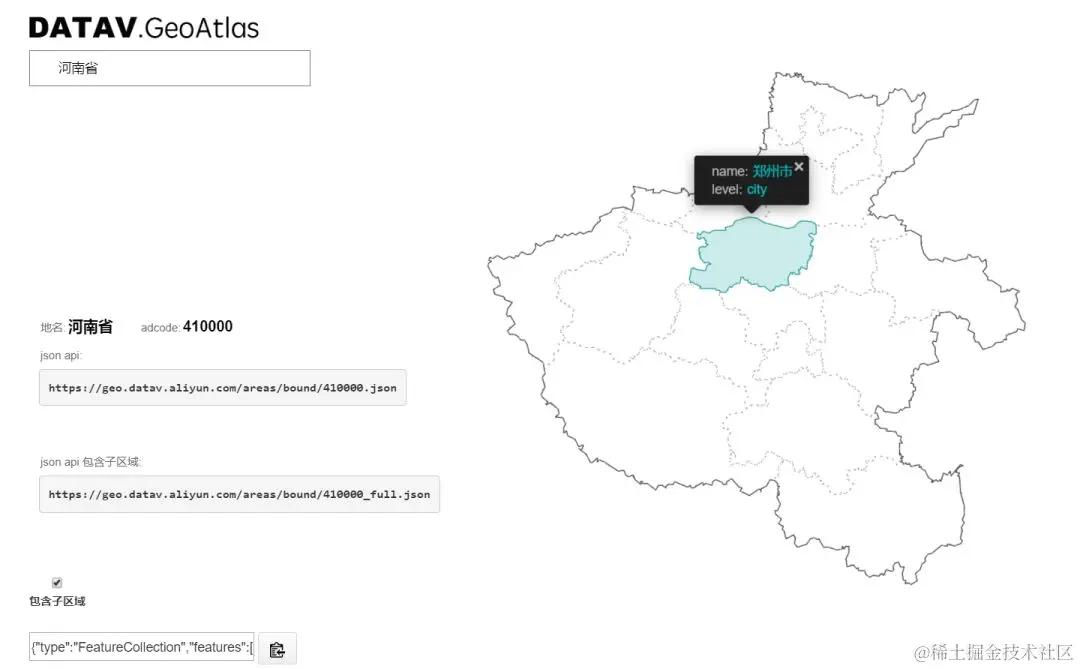Screen dimensions: 1080x669
Task: Click the FeatureCollection GeoJSON text field
Action: pos(142,647)
